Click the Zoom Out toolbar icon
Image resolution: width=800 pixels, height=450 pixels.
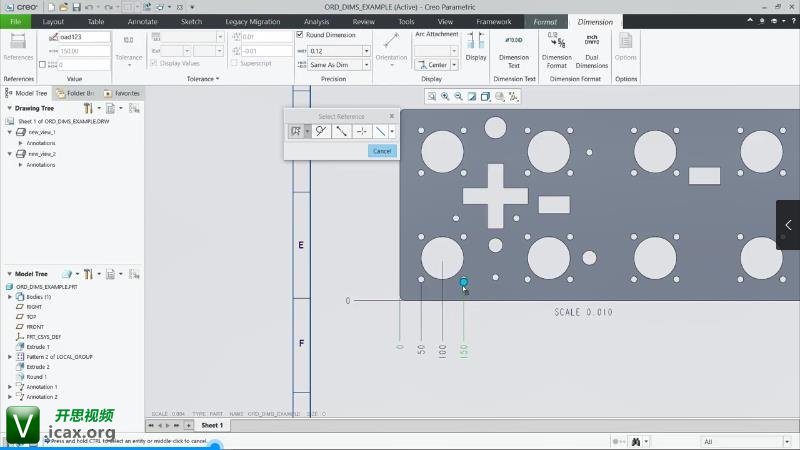[458, 97]
